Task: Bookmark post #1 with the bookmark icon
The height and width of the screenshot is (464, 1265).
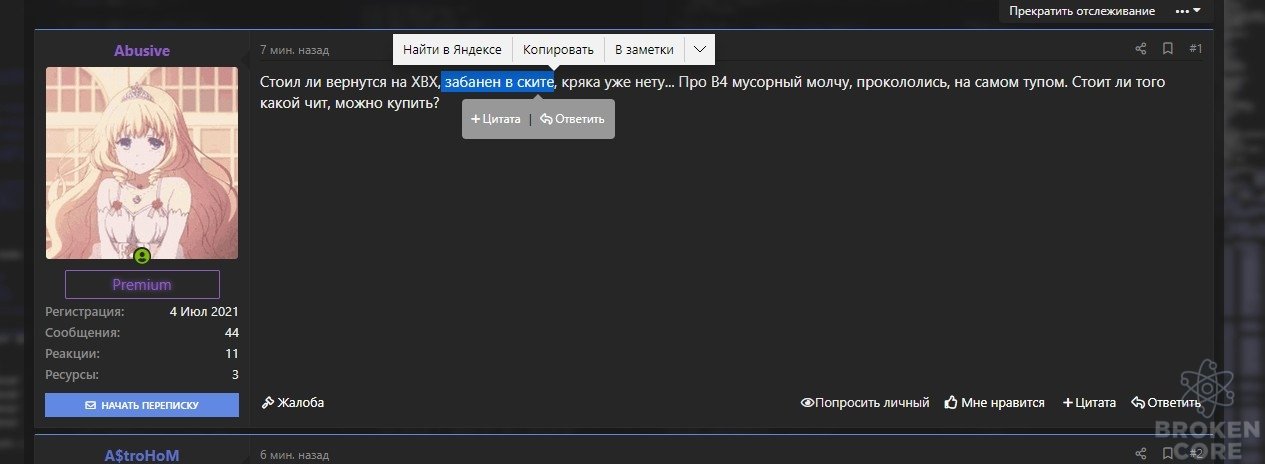Action: point(1167,48)
